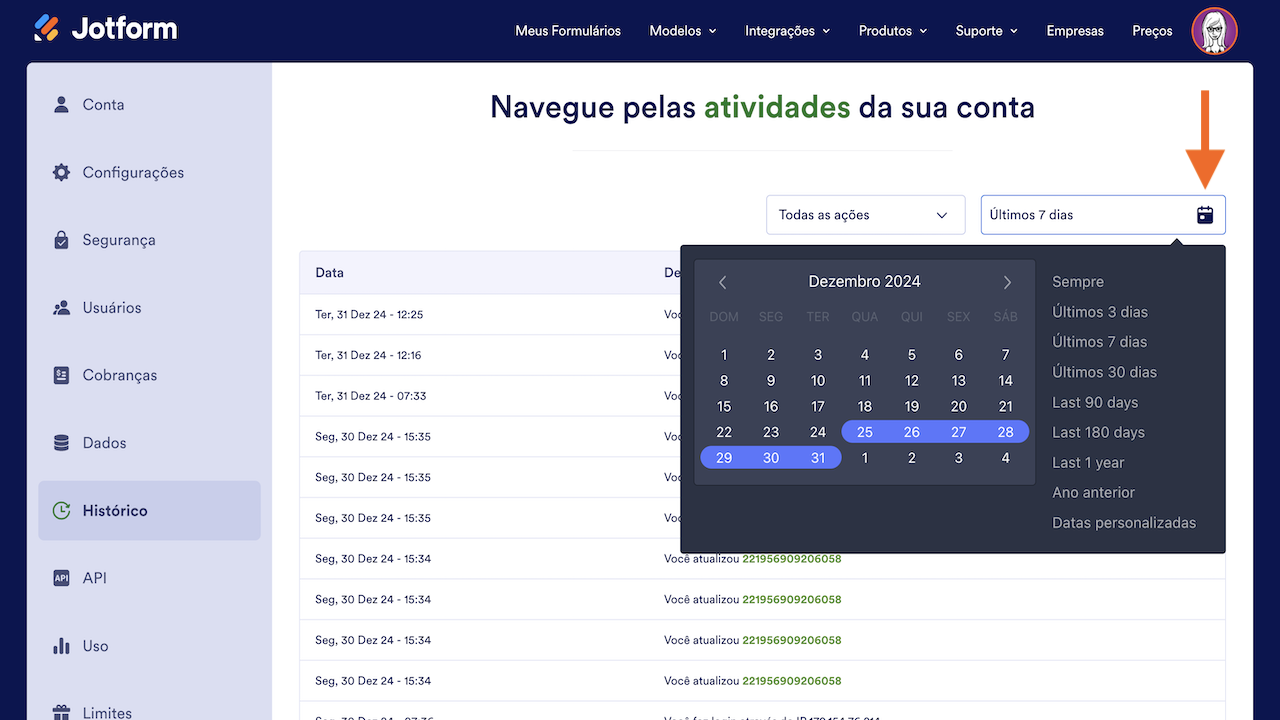Expand the Integrações menu
The image size is (1280, 720).
click(788, 31)
